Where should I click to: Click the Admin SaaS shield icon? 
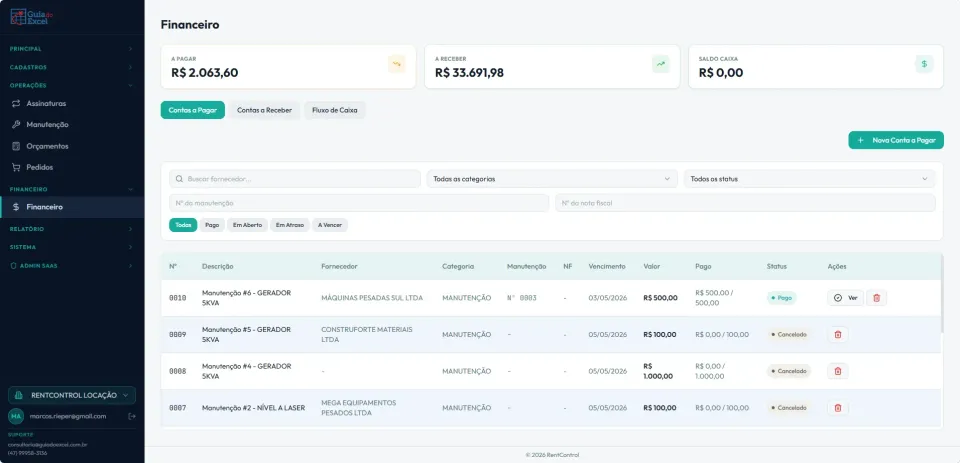13,266
